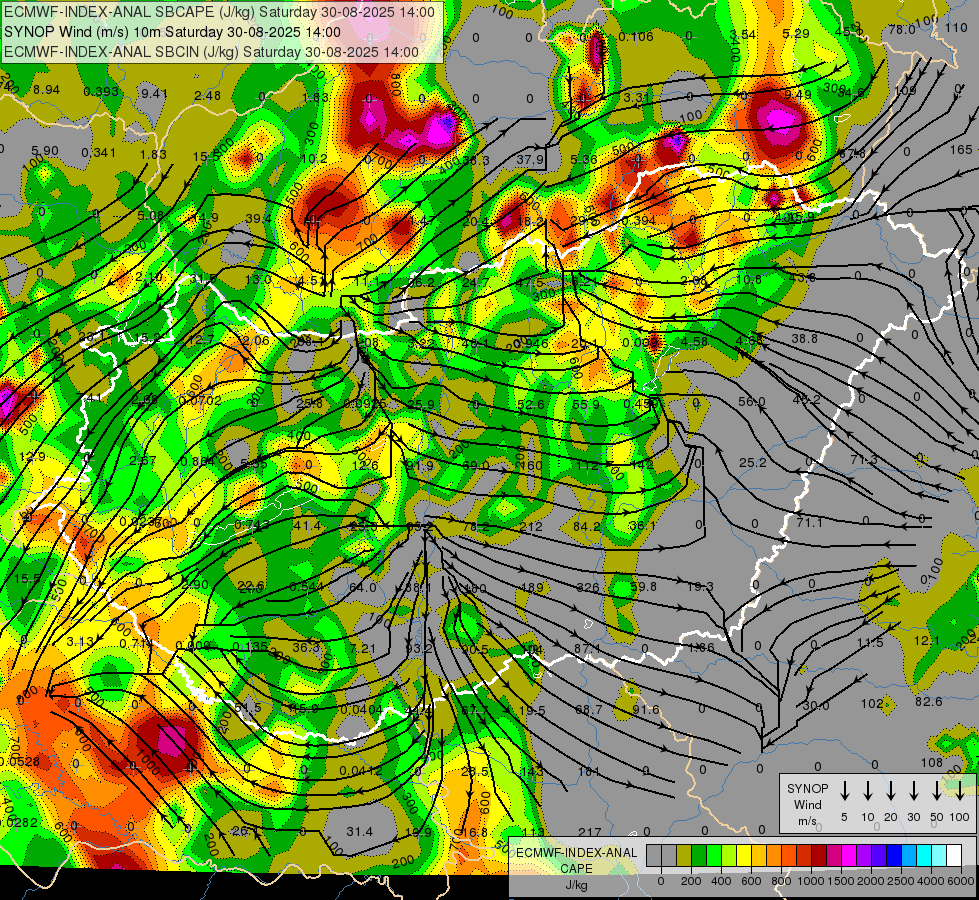Image resolution: width=979 pixels, height=900 pixels.
Task: Click the map value 56.0
Action: tap(752, 402)
